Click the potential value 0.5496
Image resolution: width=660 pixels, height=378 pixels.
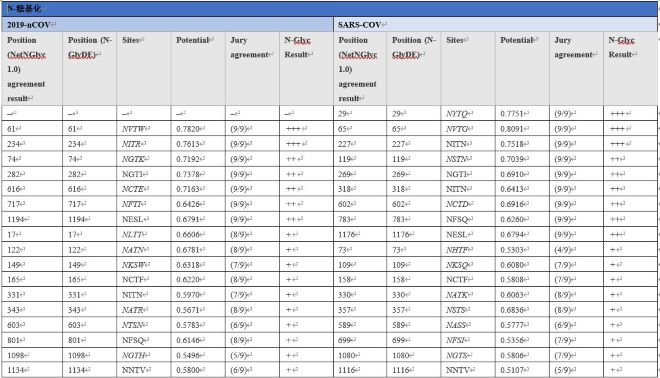click(188, 355)
